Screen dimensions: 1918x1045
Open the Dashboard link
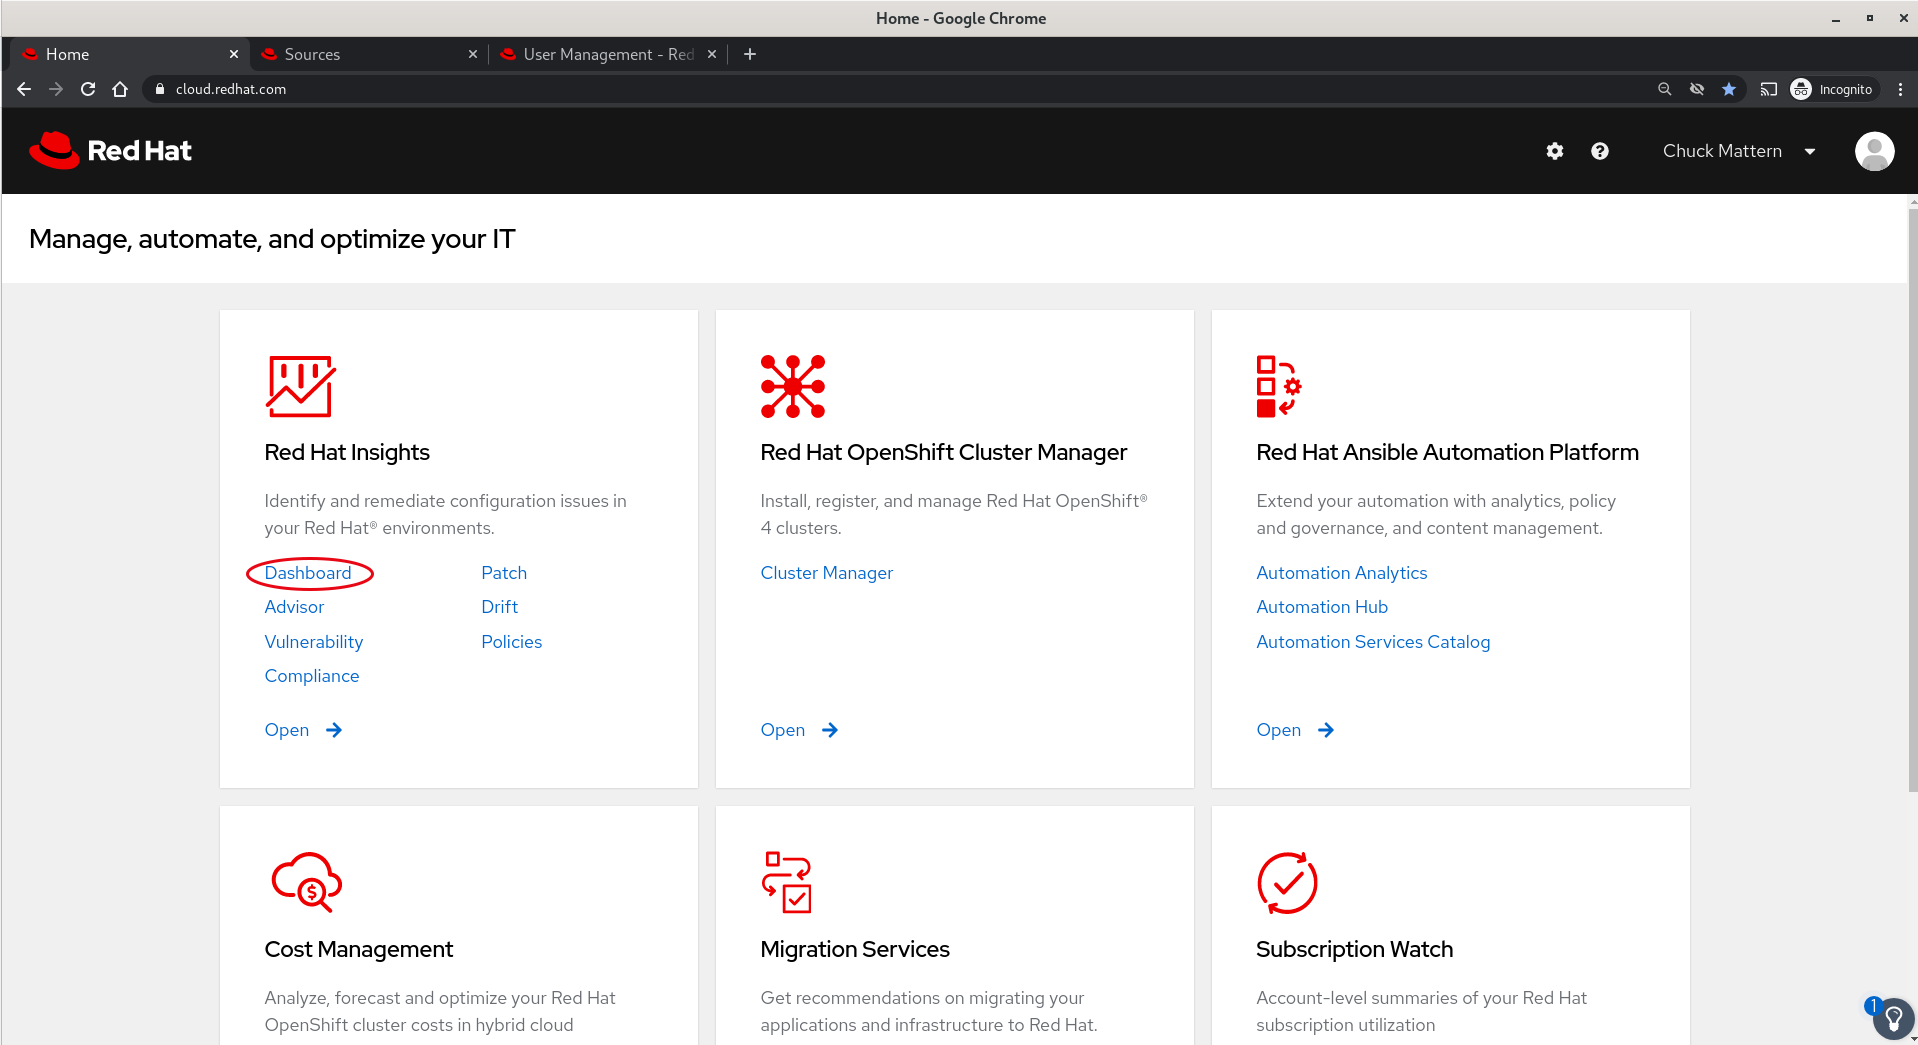point(308,573)
